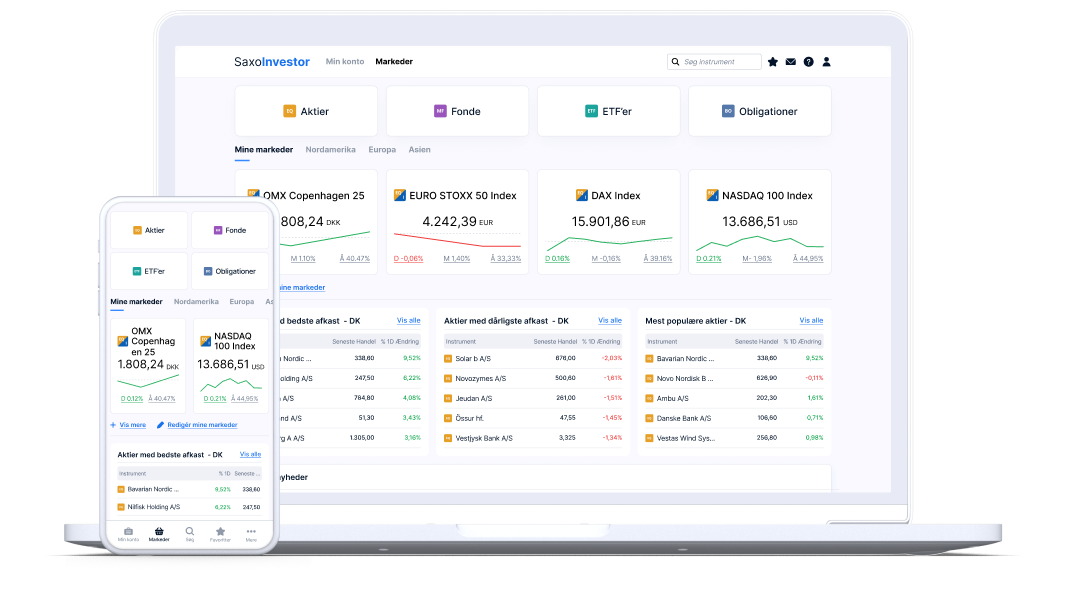The image size is (1080, 589).
Task: Click Vis alle for bedste afkast on laptop
Action: (x=408, y=321)
